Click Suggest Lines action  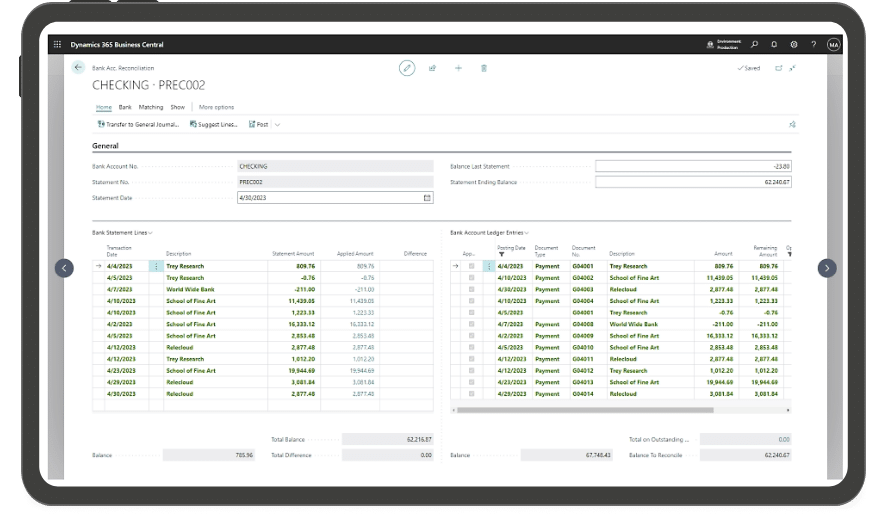[213, 124]
